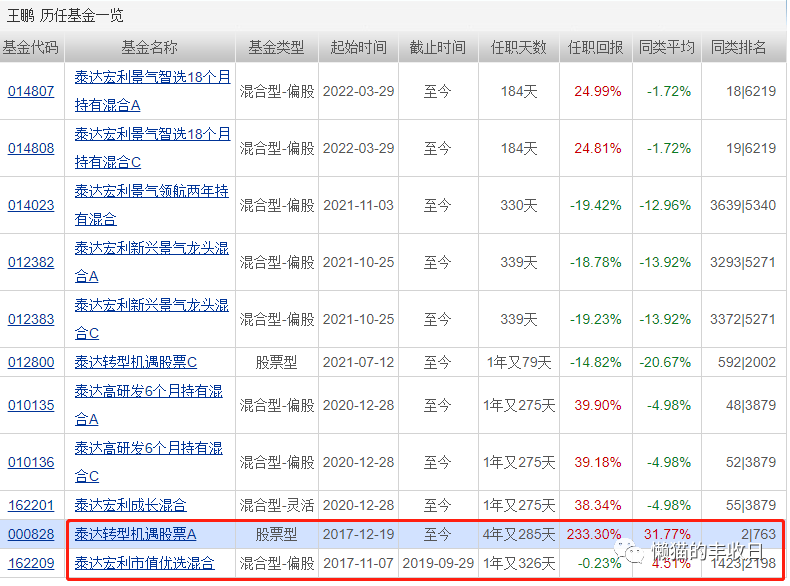
Task: Select the start date 2017-12-19
Action: (x=359, y=534)
